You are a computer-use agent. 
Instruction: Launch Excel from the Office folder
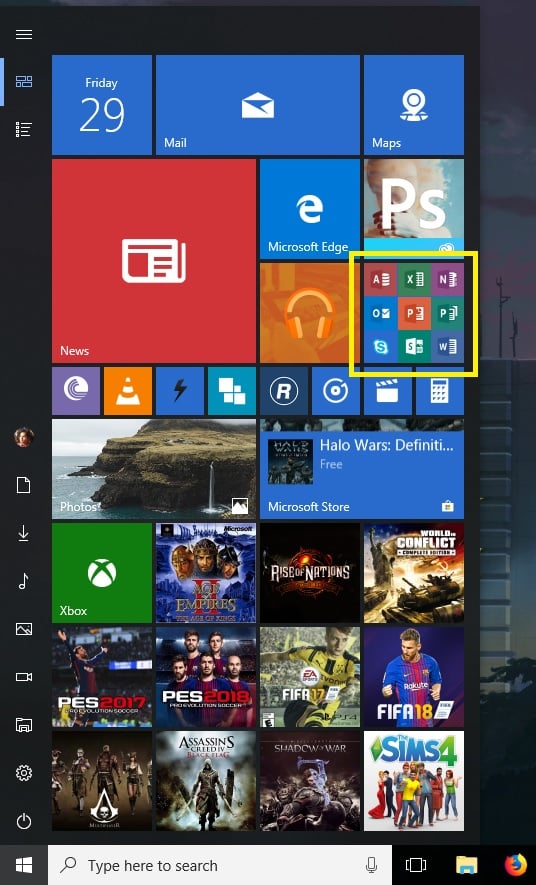pos(415,279)
